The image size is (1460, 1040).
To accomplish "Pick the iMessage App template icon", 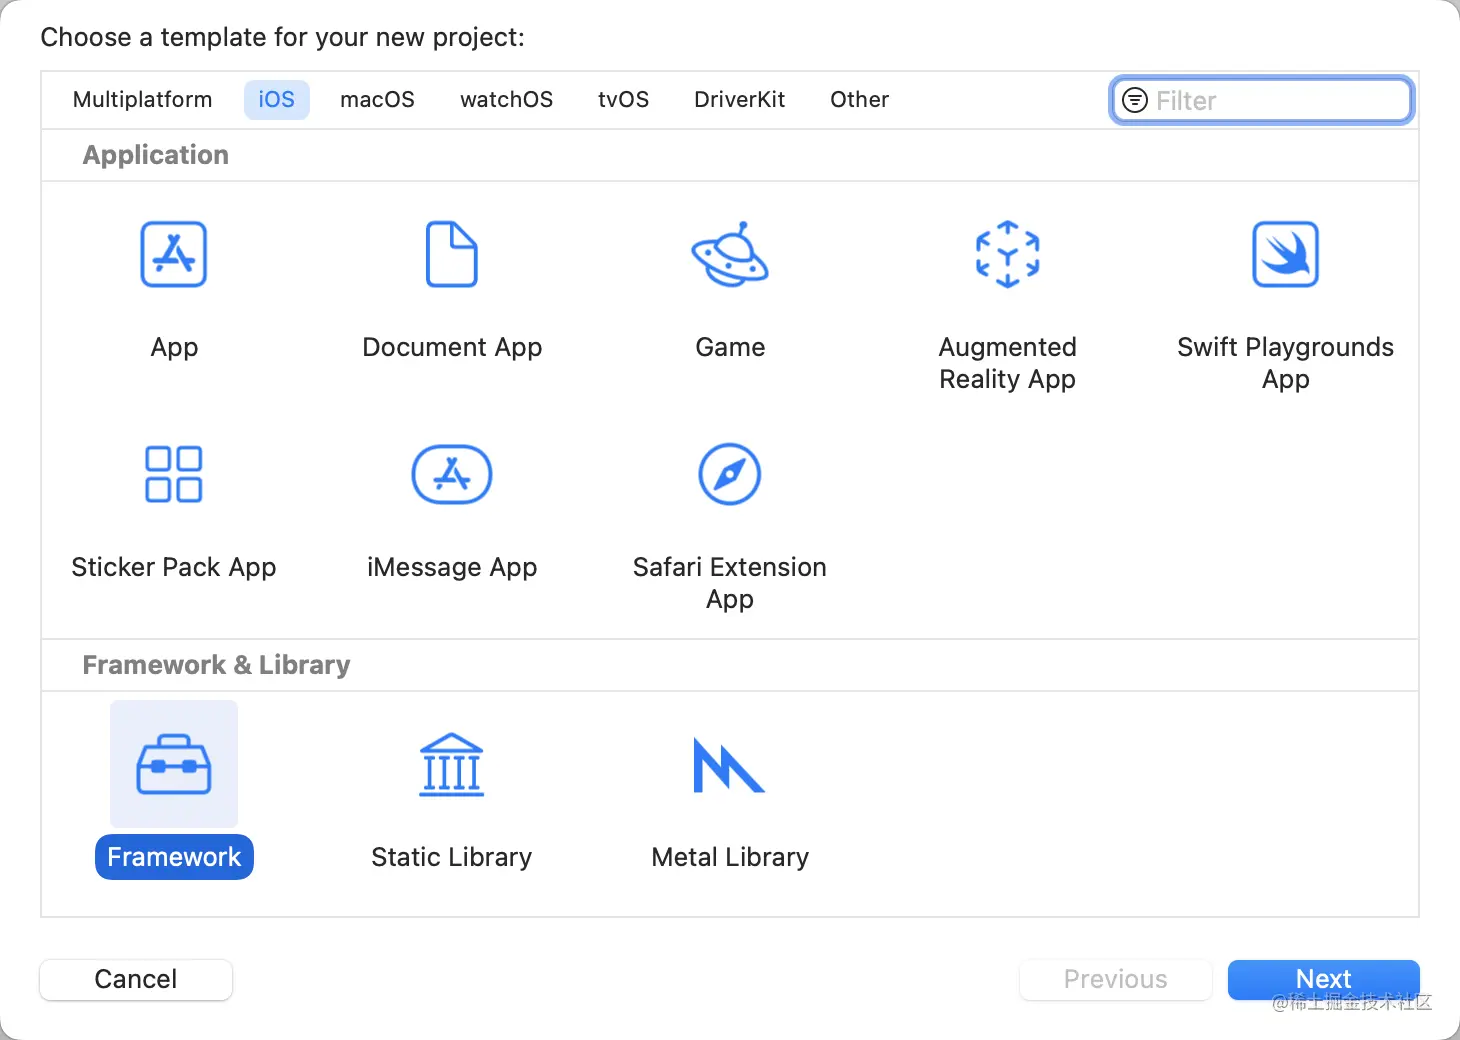I will pyautogui.click(x=452, y=474).
